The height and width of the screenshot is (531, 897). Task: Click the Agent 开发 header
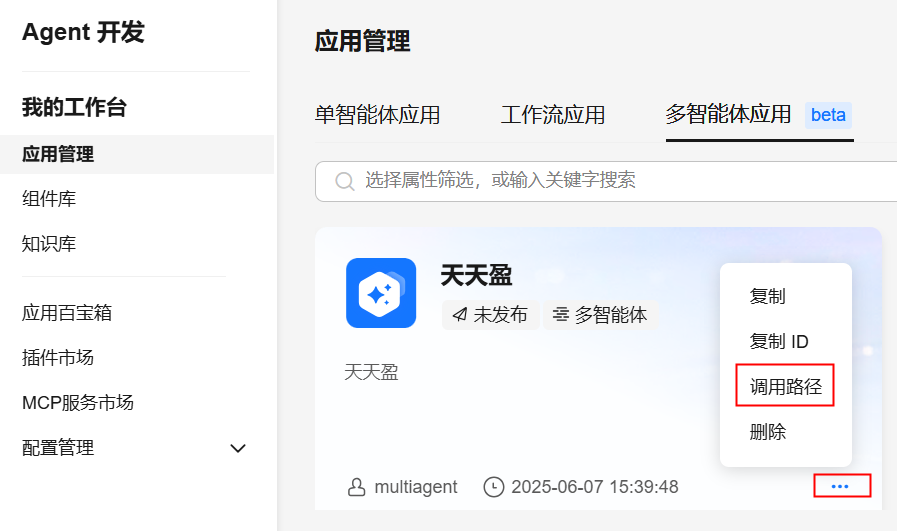coord(84,32)
